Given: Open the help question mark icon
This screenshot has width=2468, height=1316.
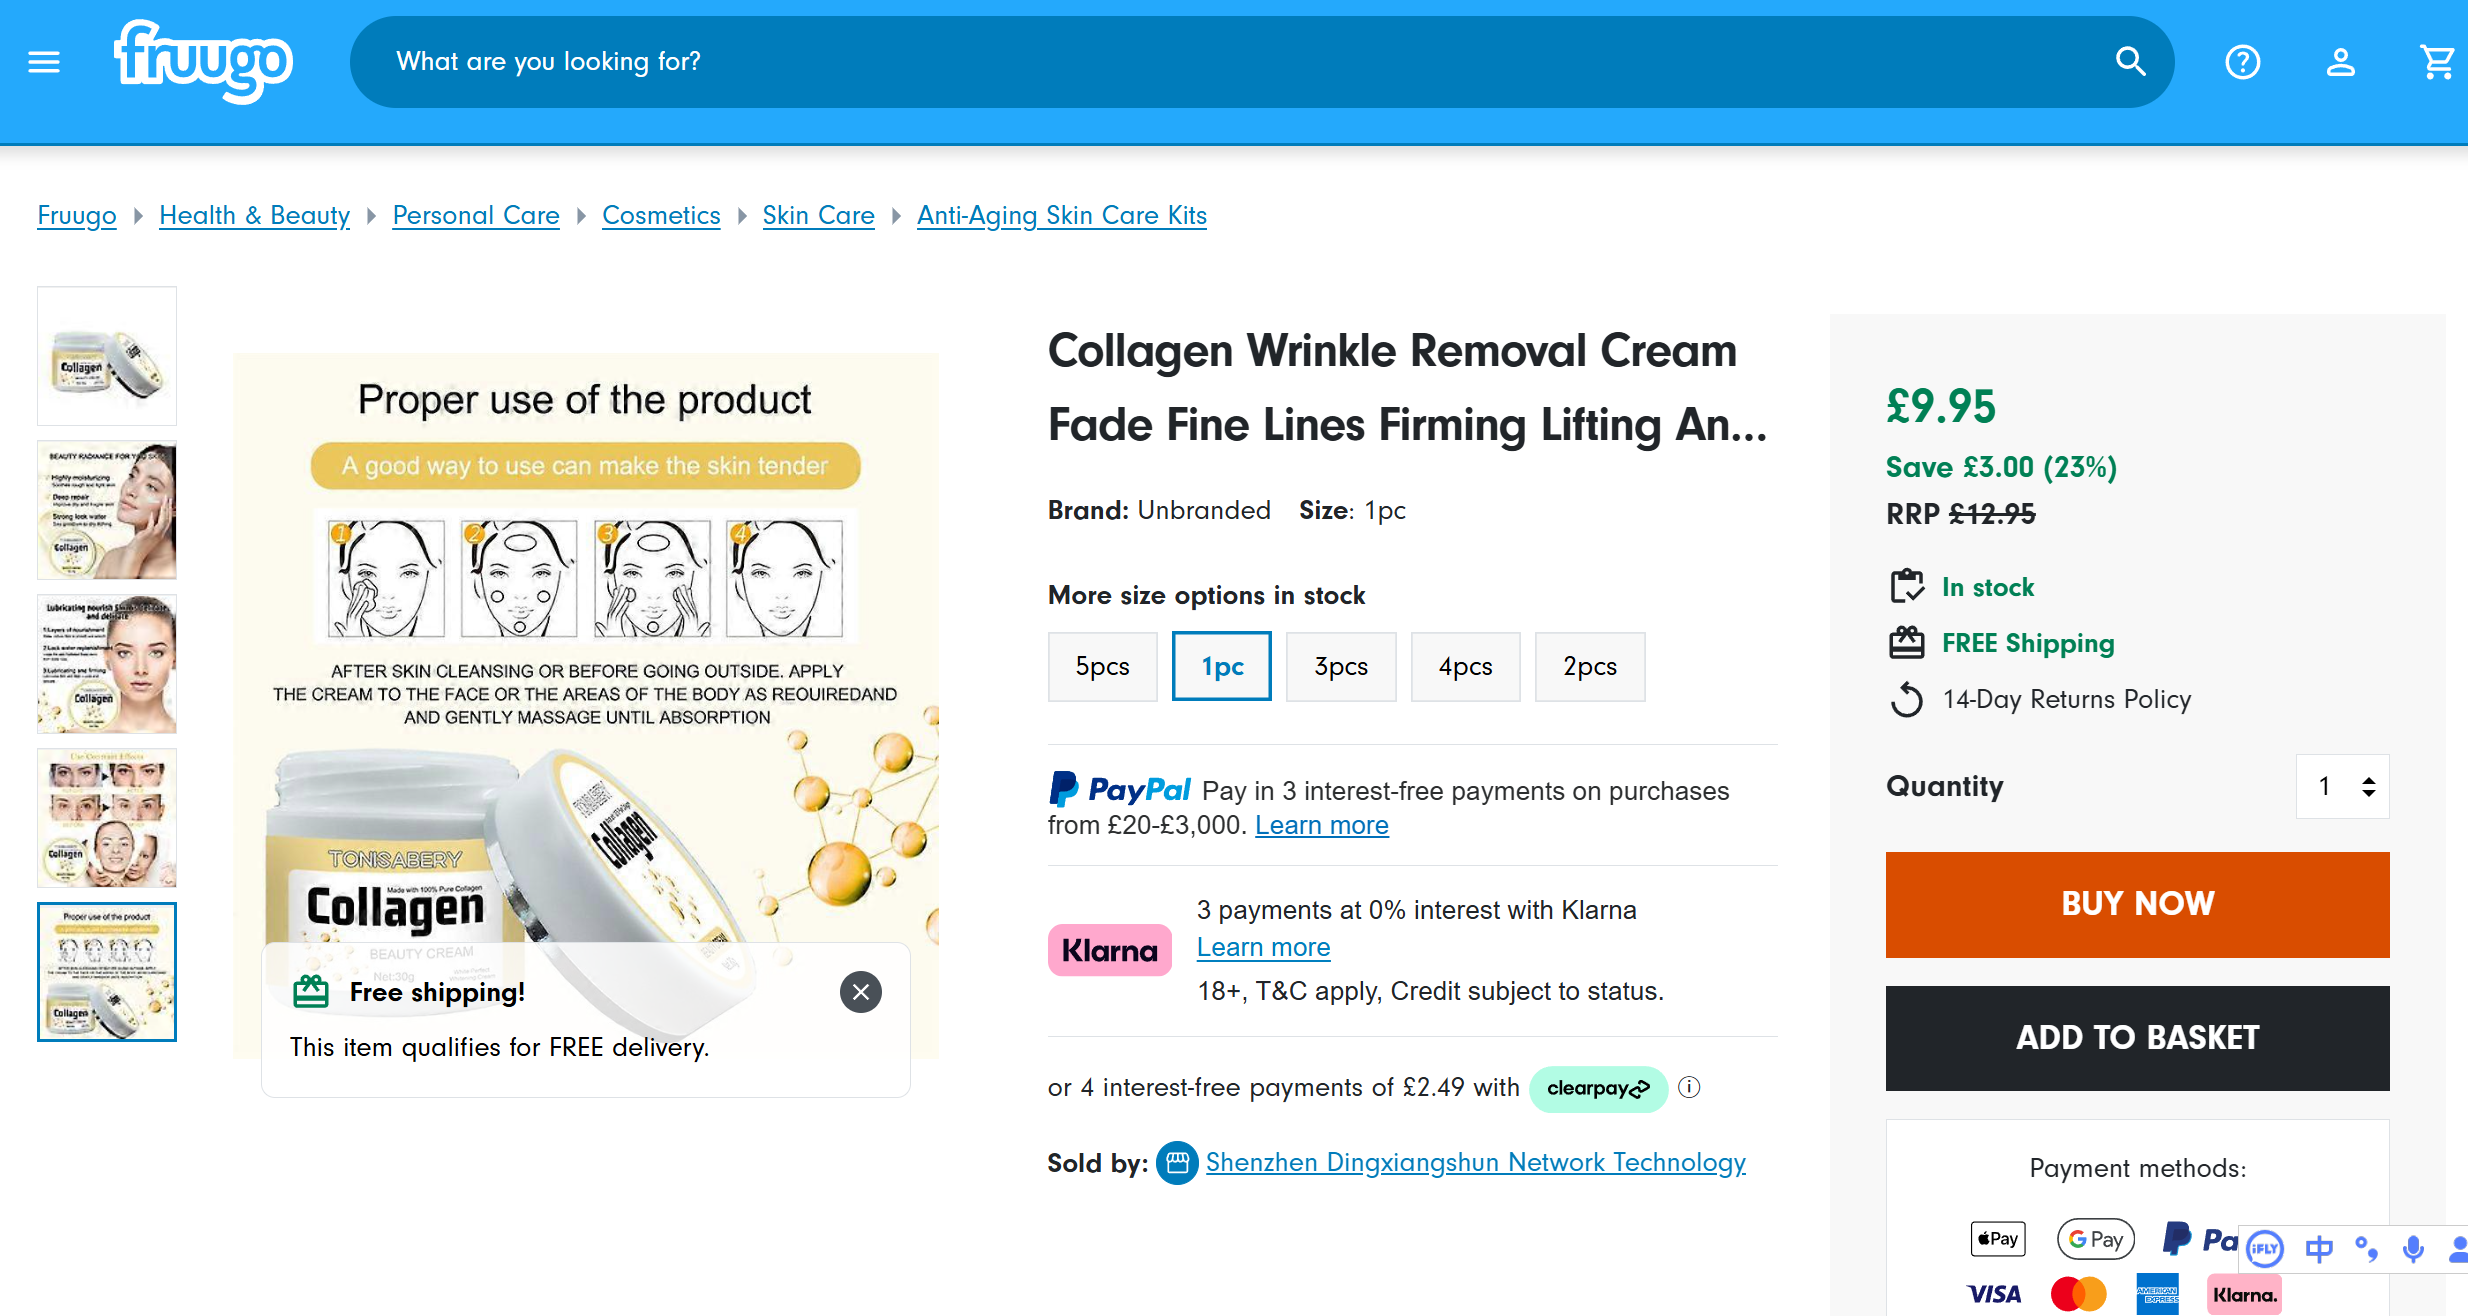Looking at the screenshot, I should point(2242,62).
